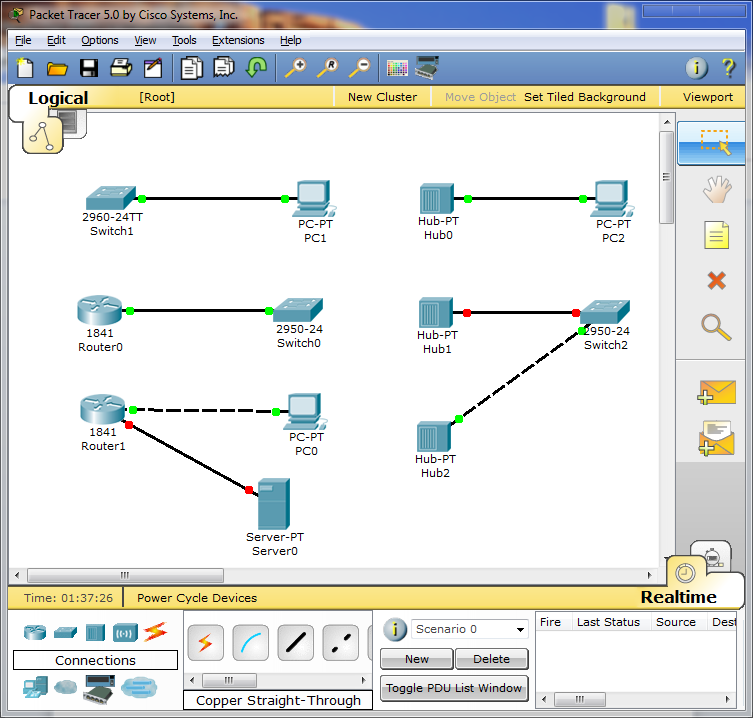Click the scenario info icon
The image size is (753, 718).
click(395, 629)
